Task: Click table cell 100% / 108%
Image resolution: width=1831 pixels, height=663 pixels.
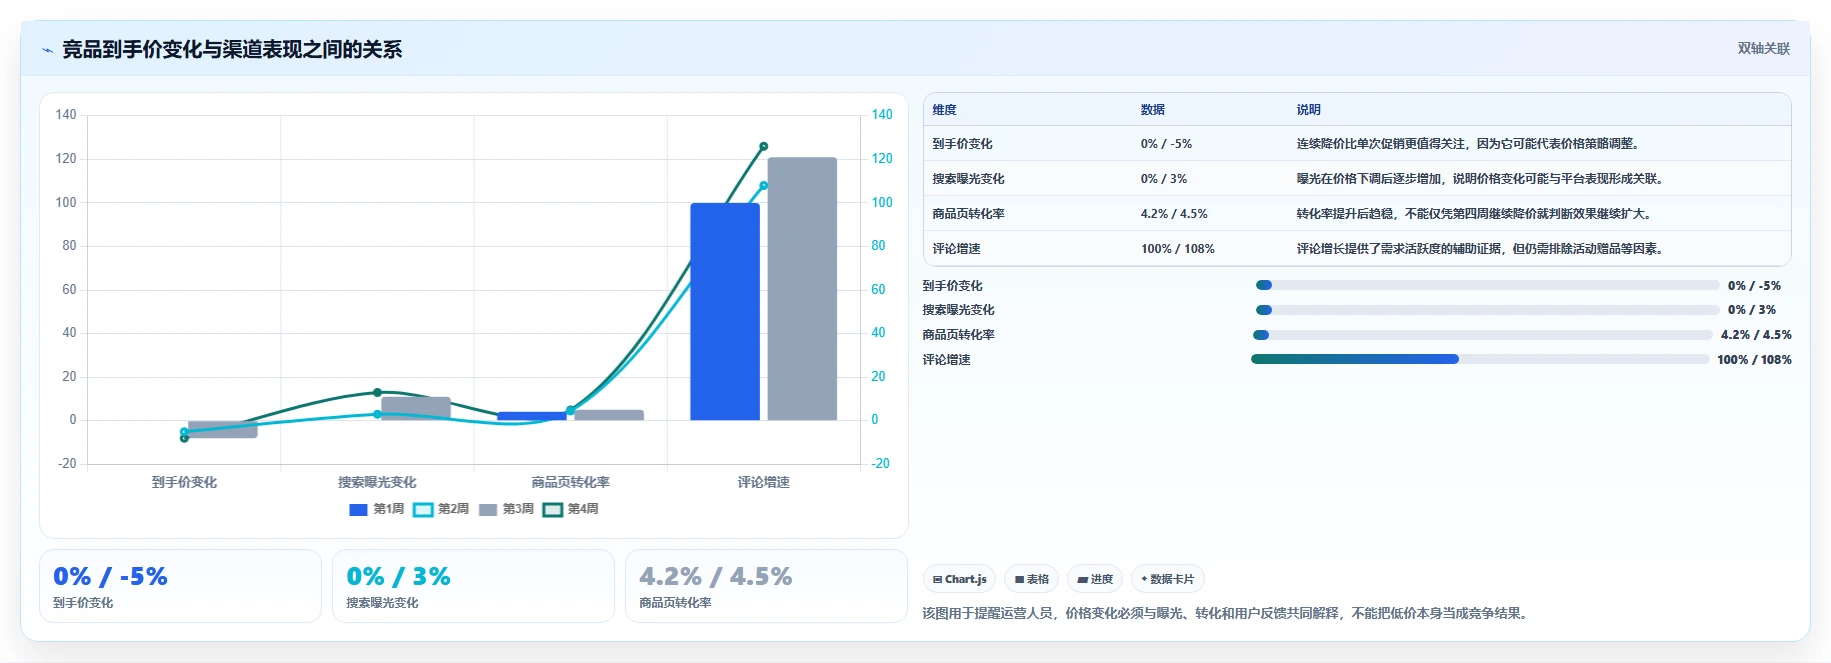Action: (1177, 249)
